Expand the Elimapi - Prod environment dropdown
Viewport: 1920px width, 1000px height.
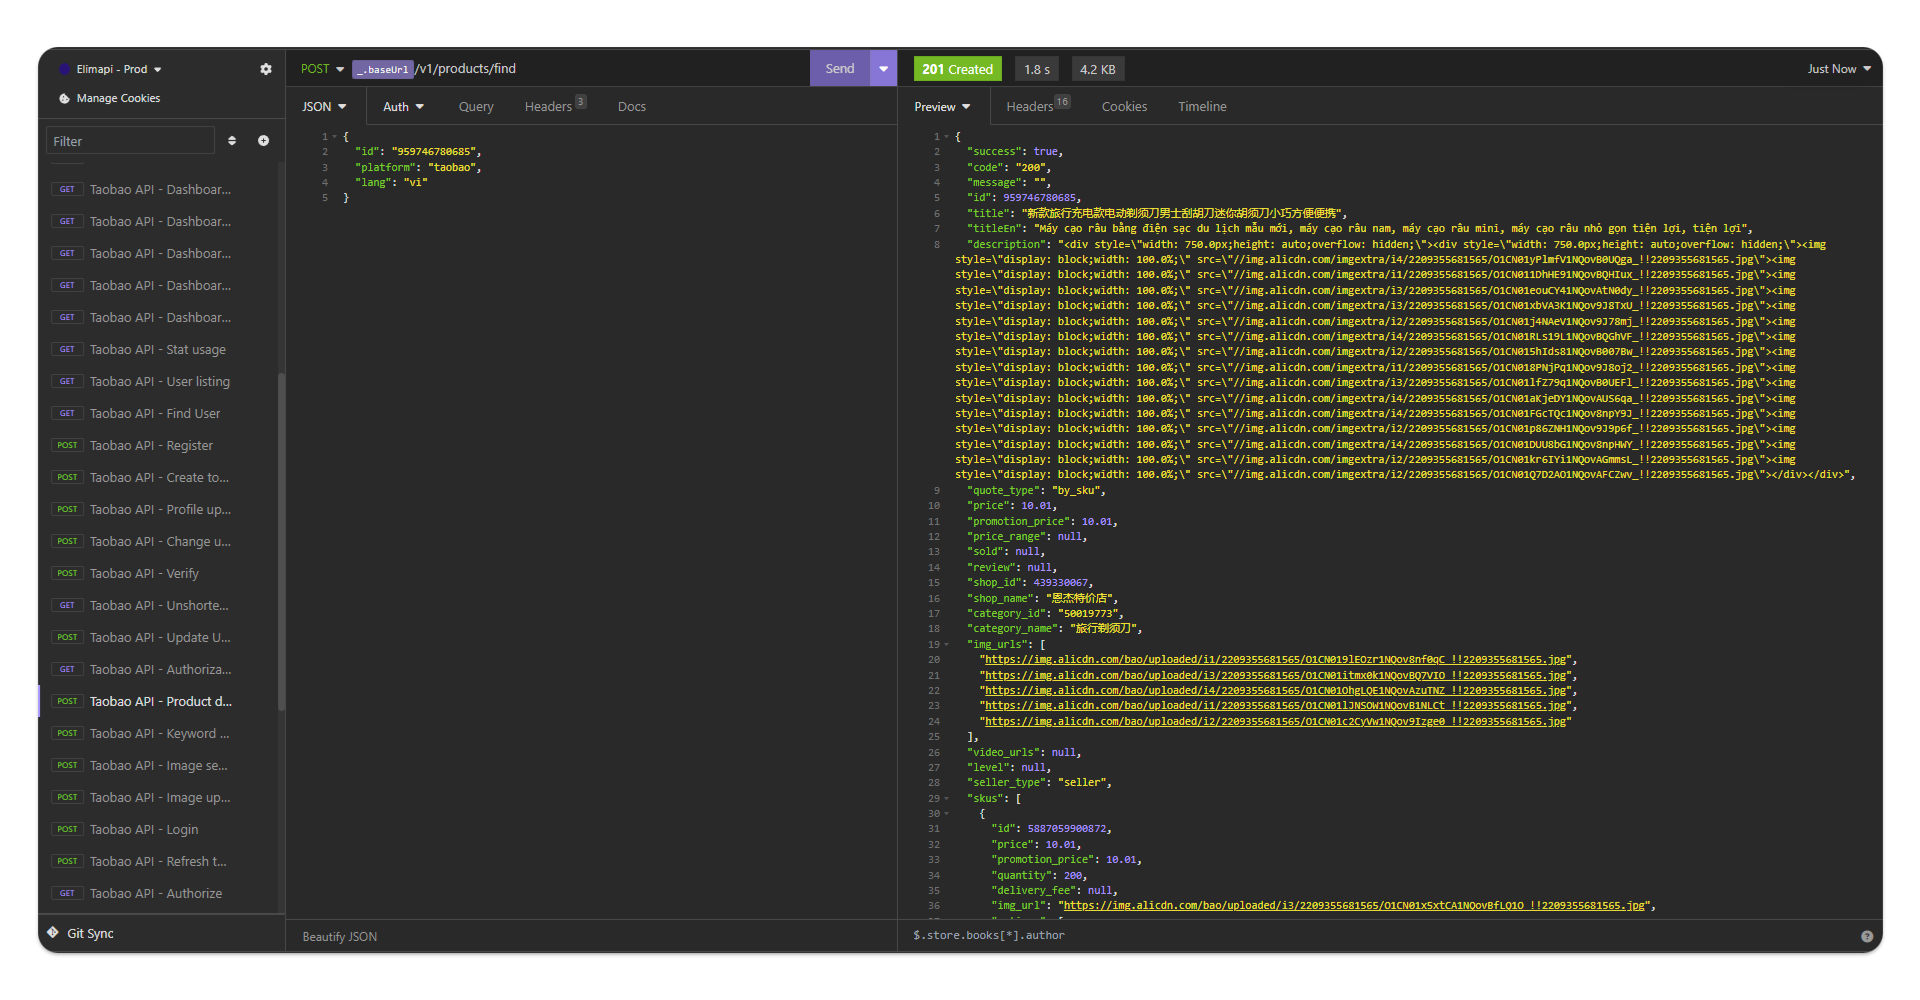click(x=118, y=69)
